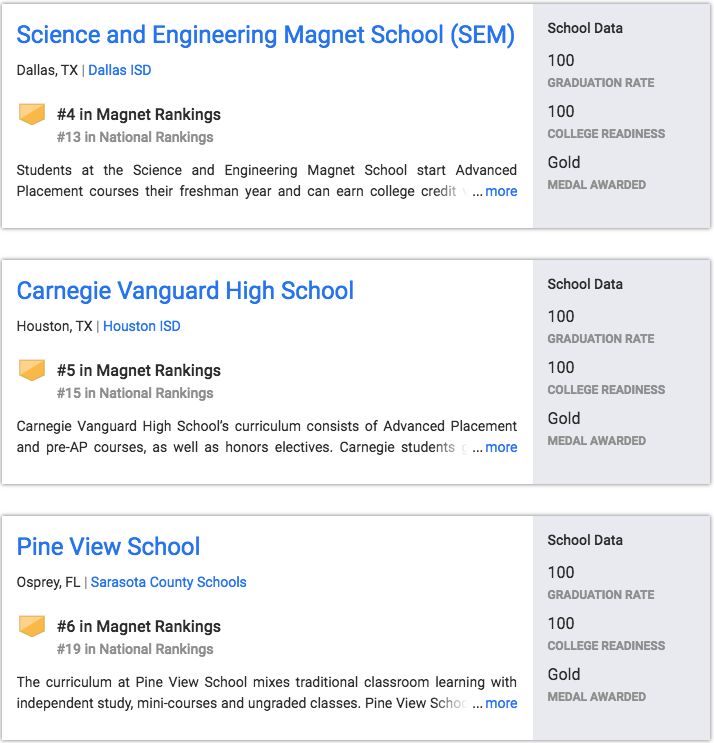Screen dimensions: 714x743
Task: Click Gold medal awarded in Carnegie card
Action: pos(564,418)
